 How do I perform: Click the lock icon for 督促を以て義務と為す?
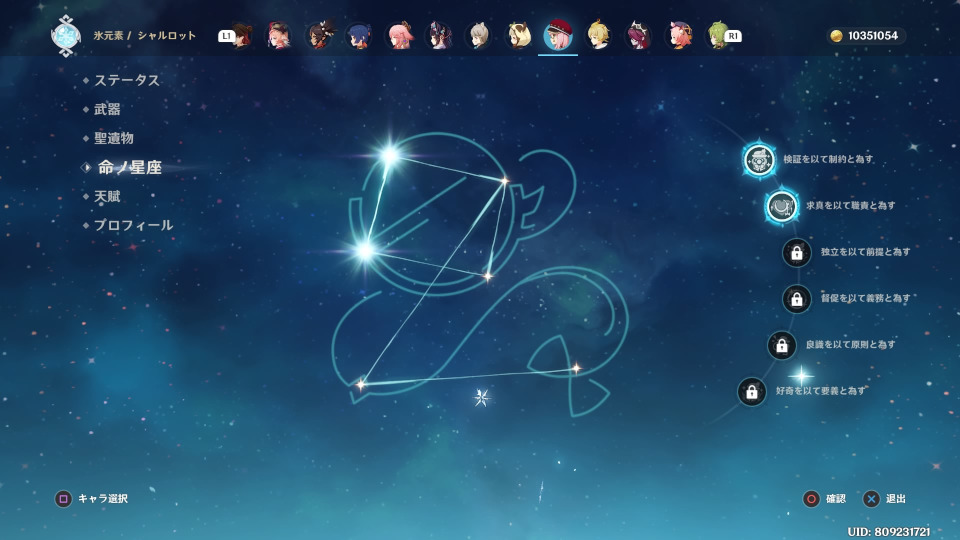tap(797, 299)
